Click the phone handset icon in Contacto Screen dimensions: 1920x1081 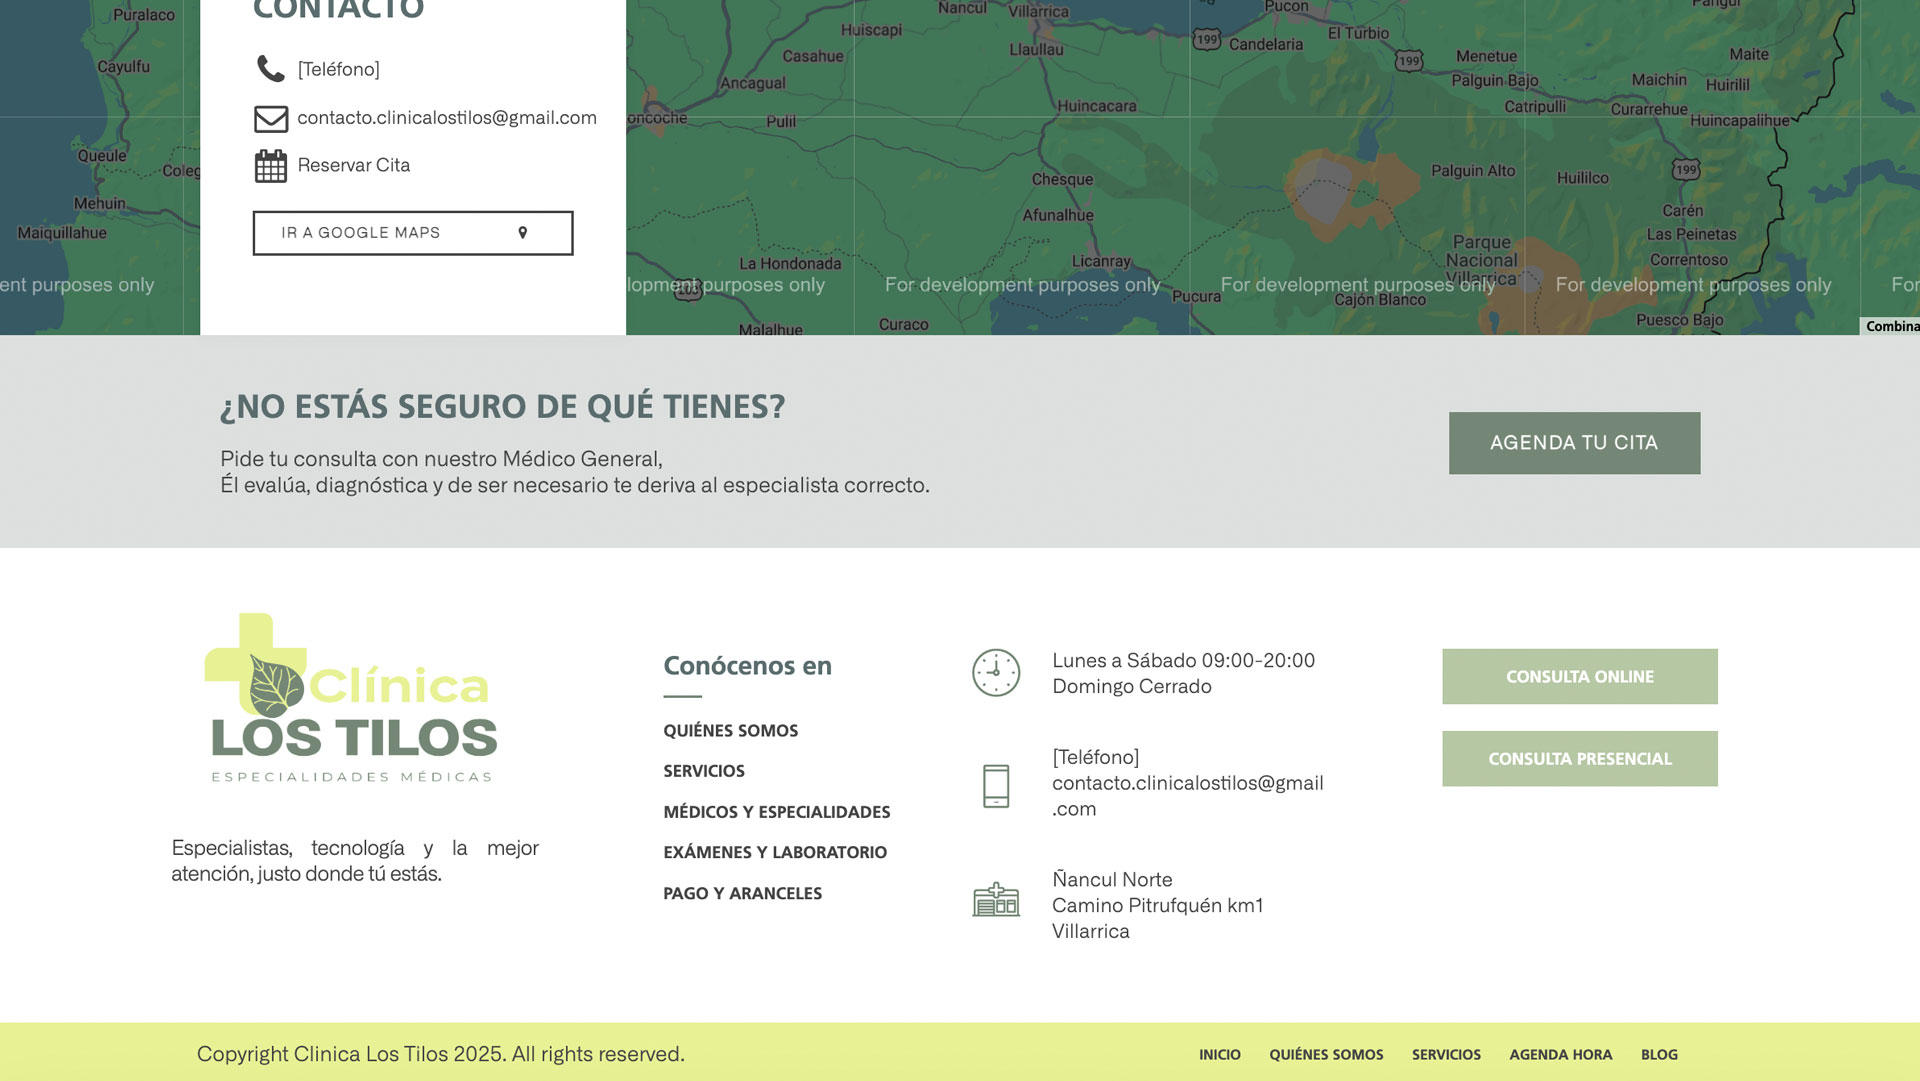click(x=270, y=69)
